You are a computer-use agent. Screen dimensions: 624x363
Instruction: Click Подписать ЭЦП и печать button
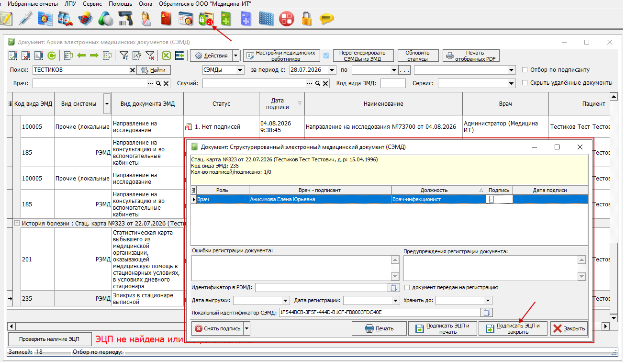tap(442, 329)
